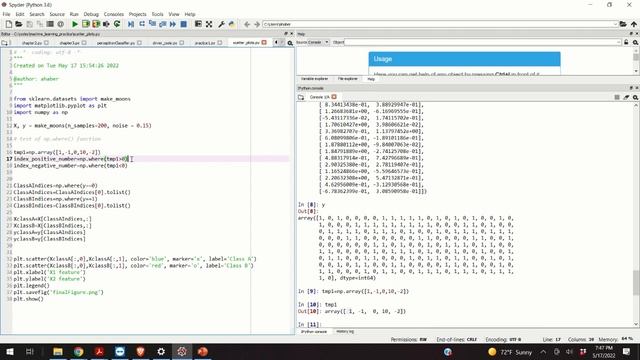640x360 pixels.
Task: Undock the IPython console pane
Action: click(x=631, y=88)
